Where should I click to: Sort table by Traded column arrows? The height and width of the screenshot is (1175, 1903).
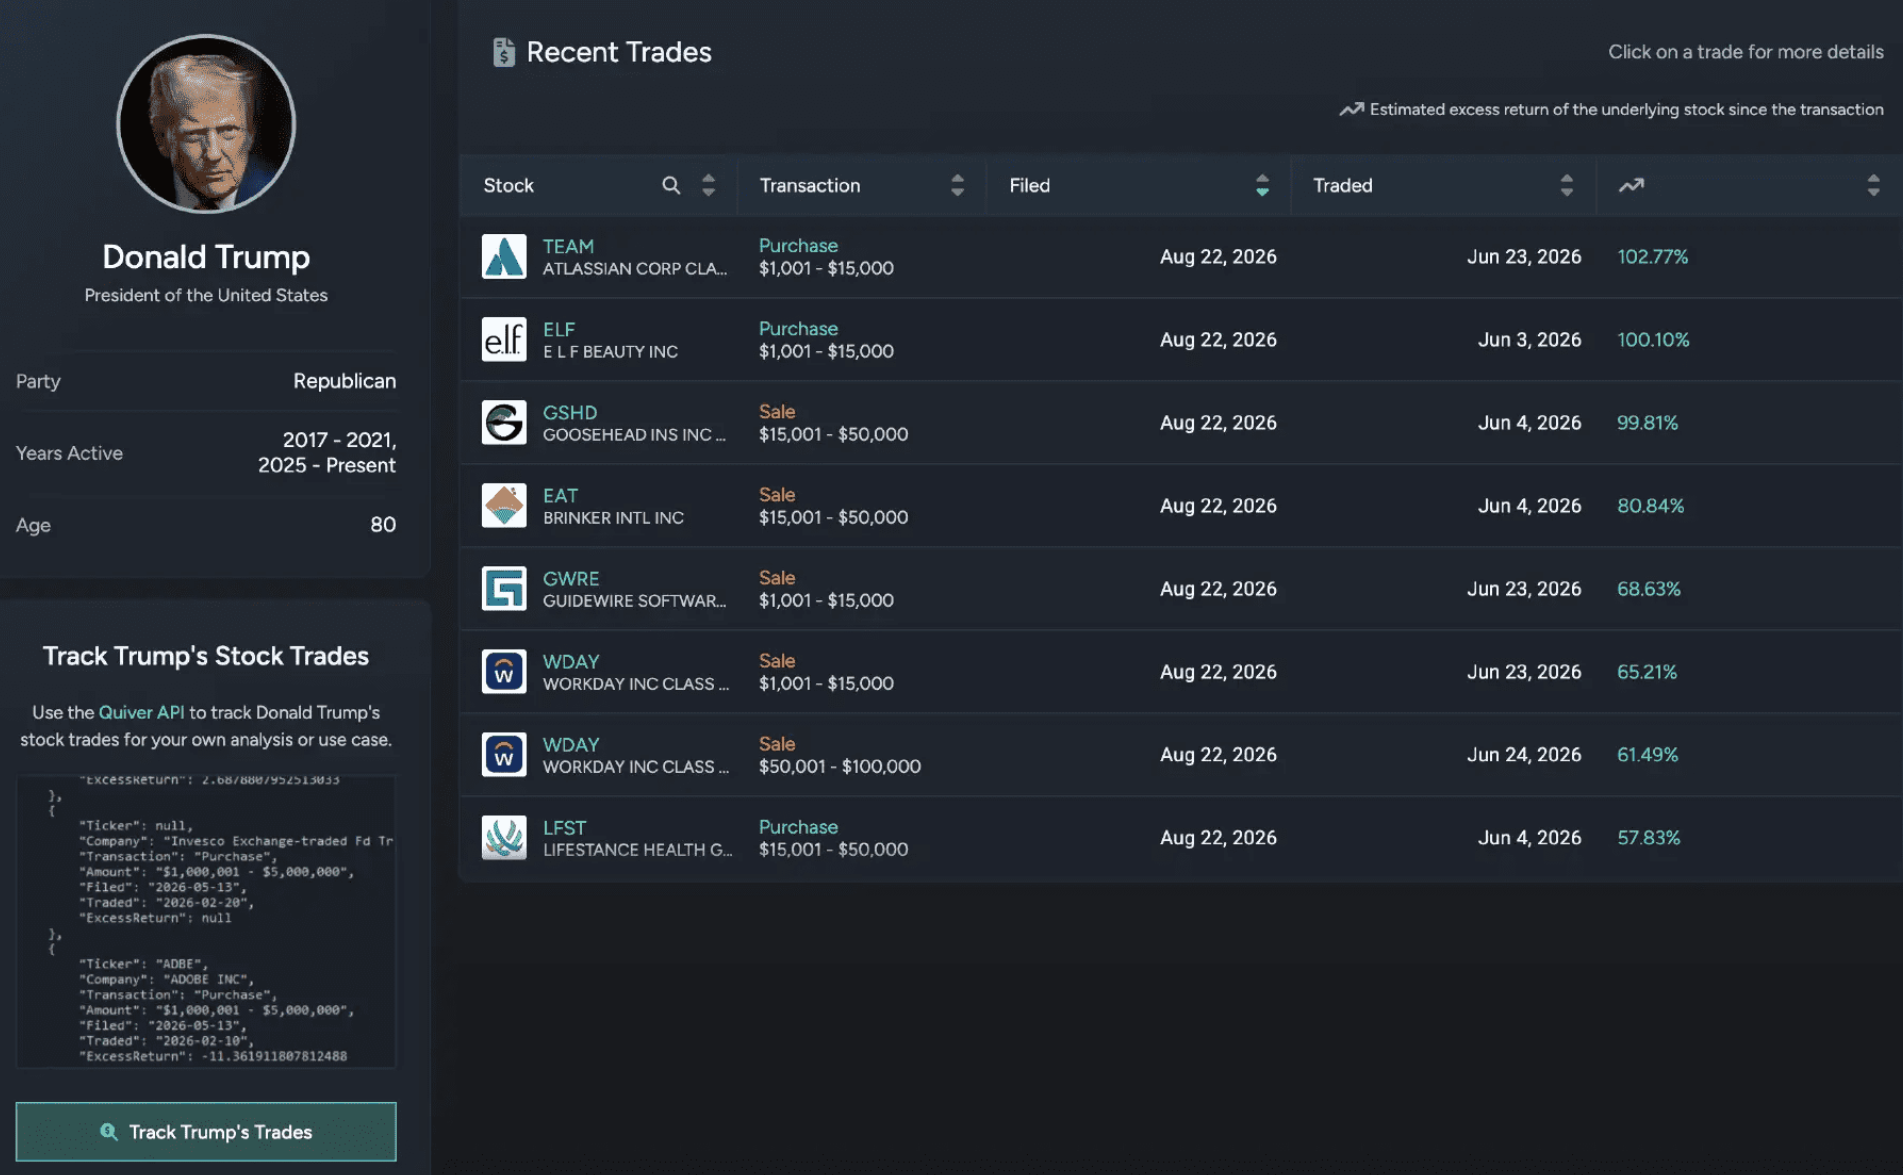[x=1566, y=185]
